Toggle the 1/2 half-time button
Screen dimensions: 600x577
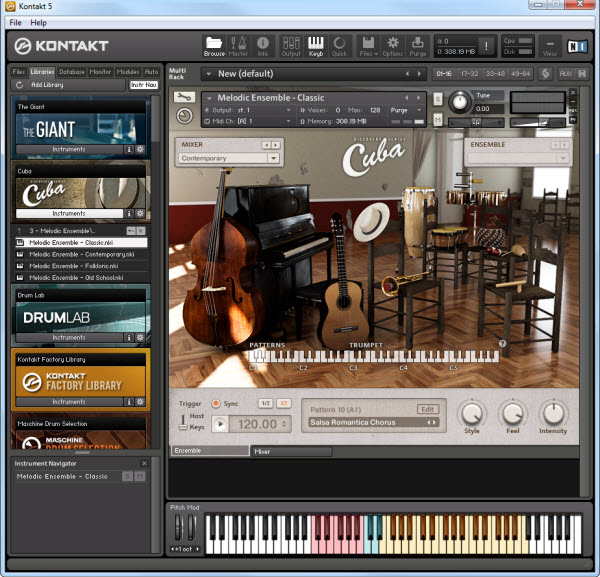click(x=266, y=403)
